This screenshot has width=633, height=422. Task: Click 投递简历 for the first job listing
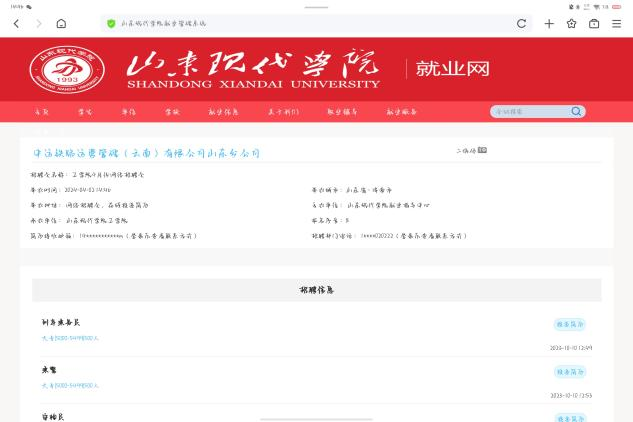569,324
